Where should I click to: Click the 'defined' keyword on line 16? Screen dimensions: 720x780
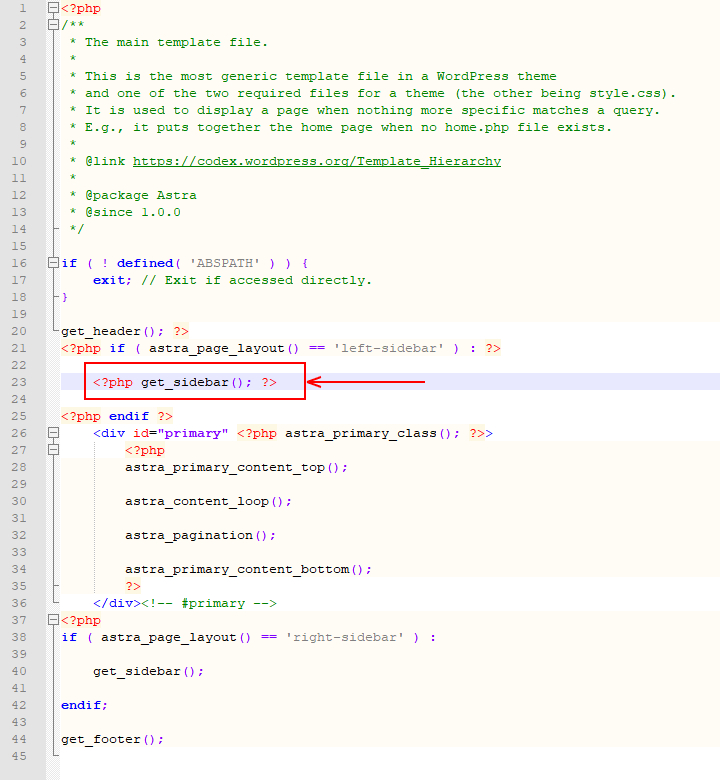coord(145,263)
